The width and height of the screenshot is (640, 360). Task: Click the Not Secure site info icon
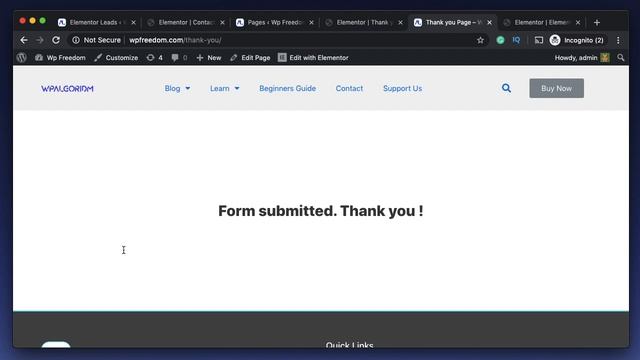click(76, 40)
